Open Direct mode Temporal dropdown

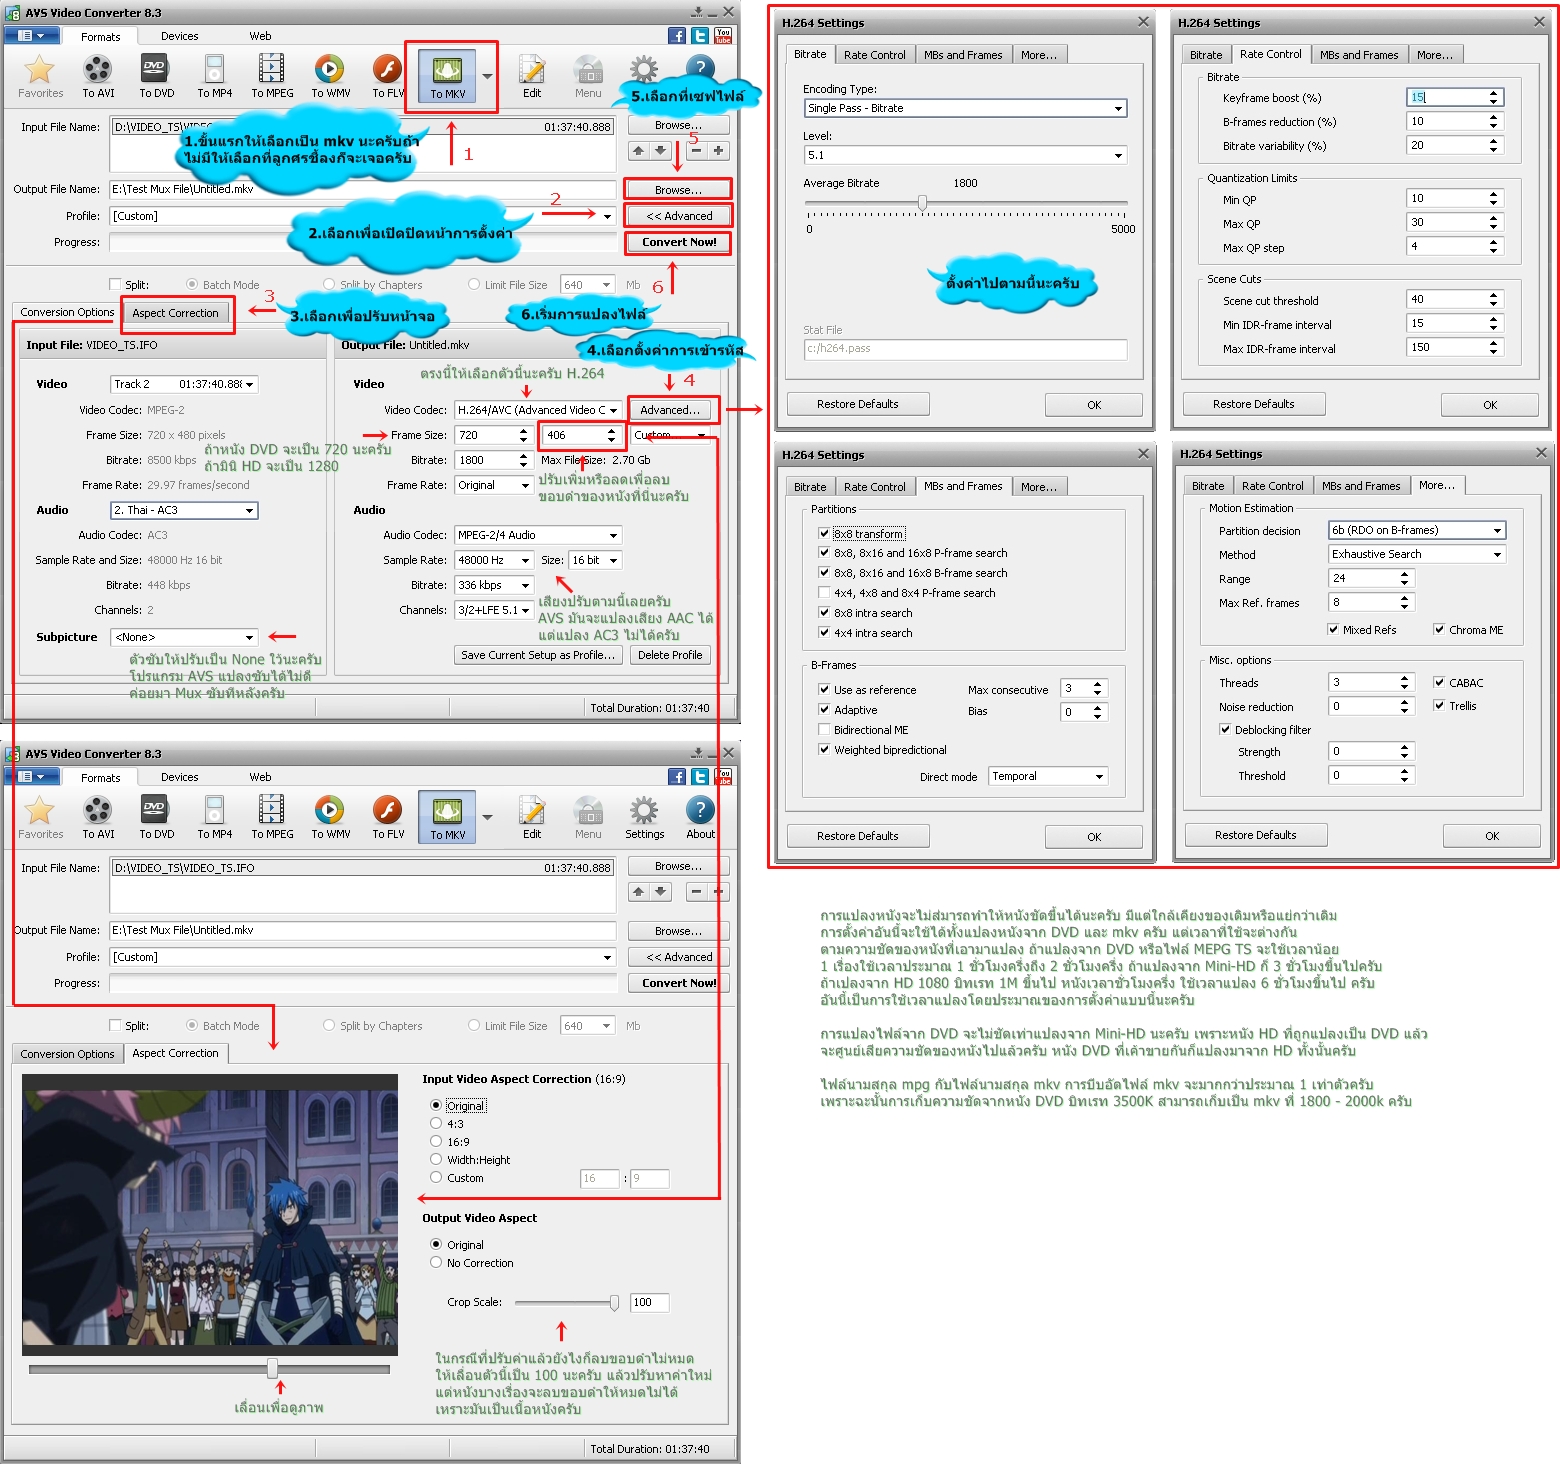point(1048,776)
